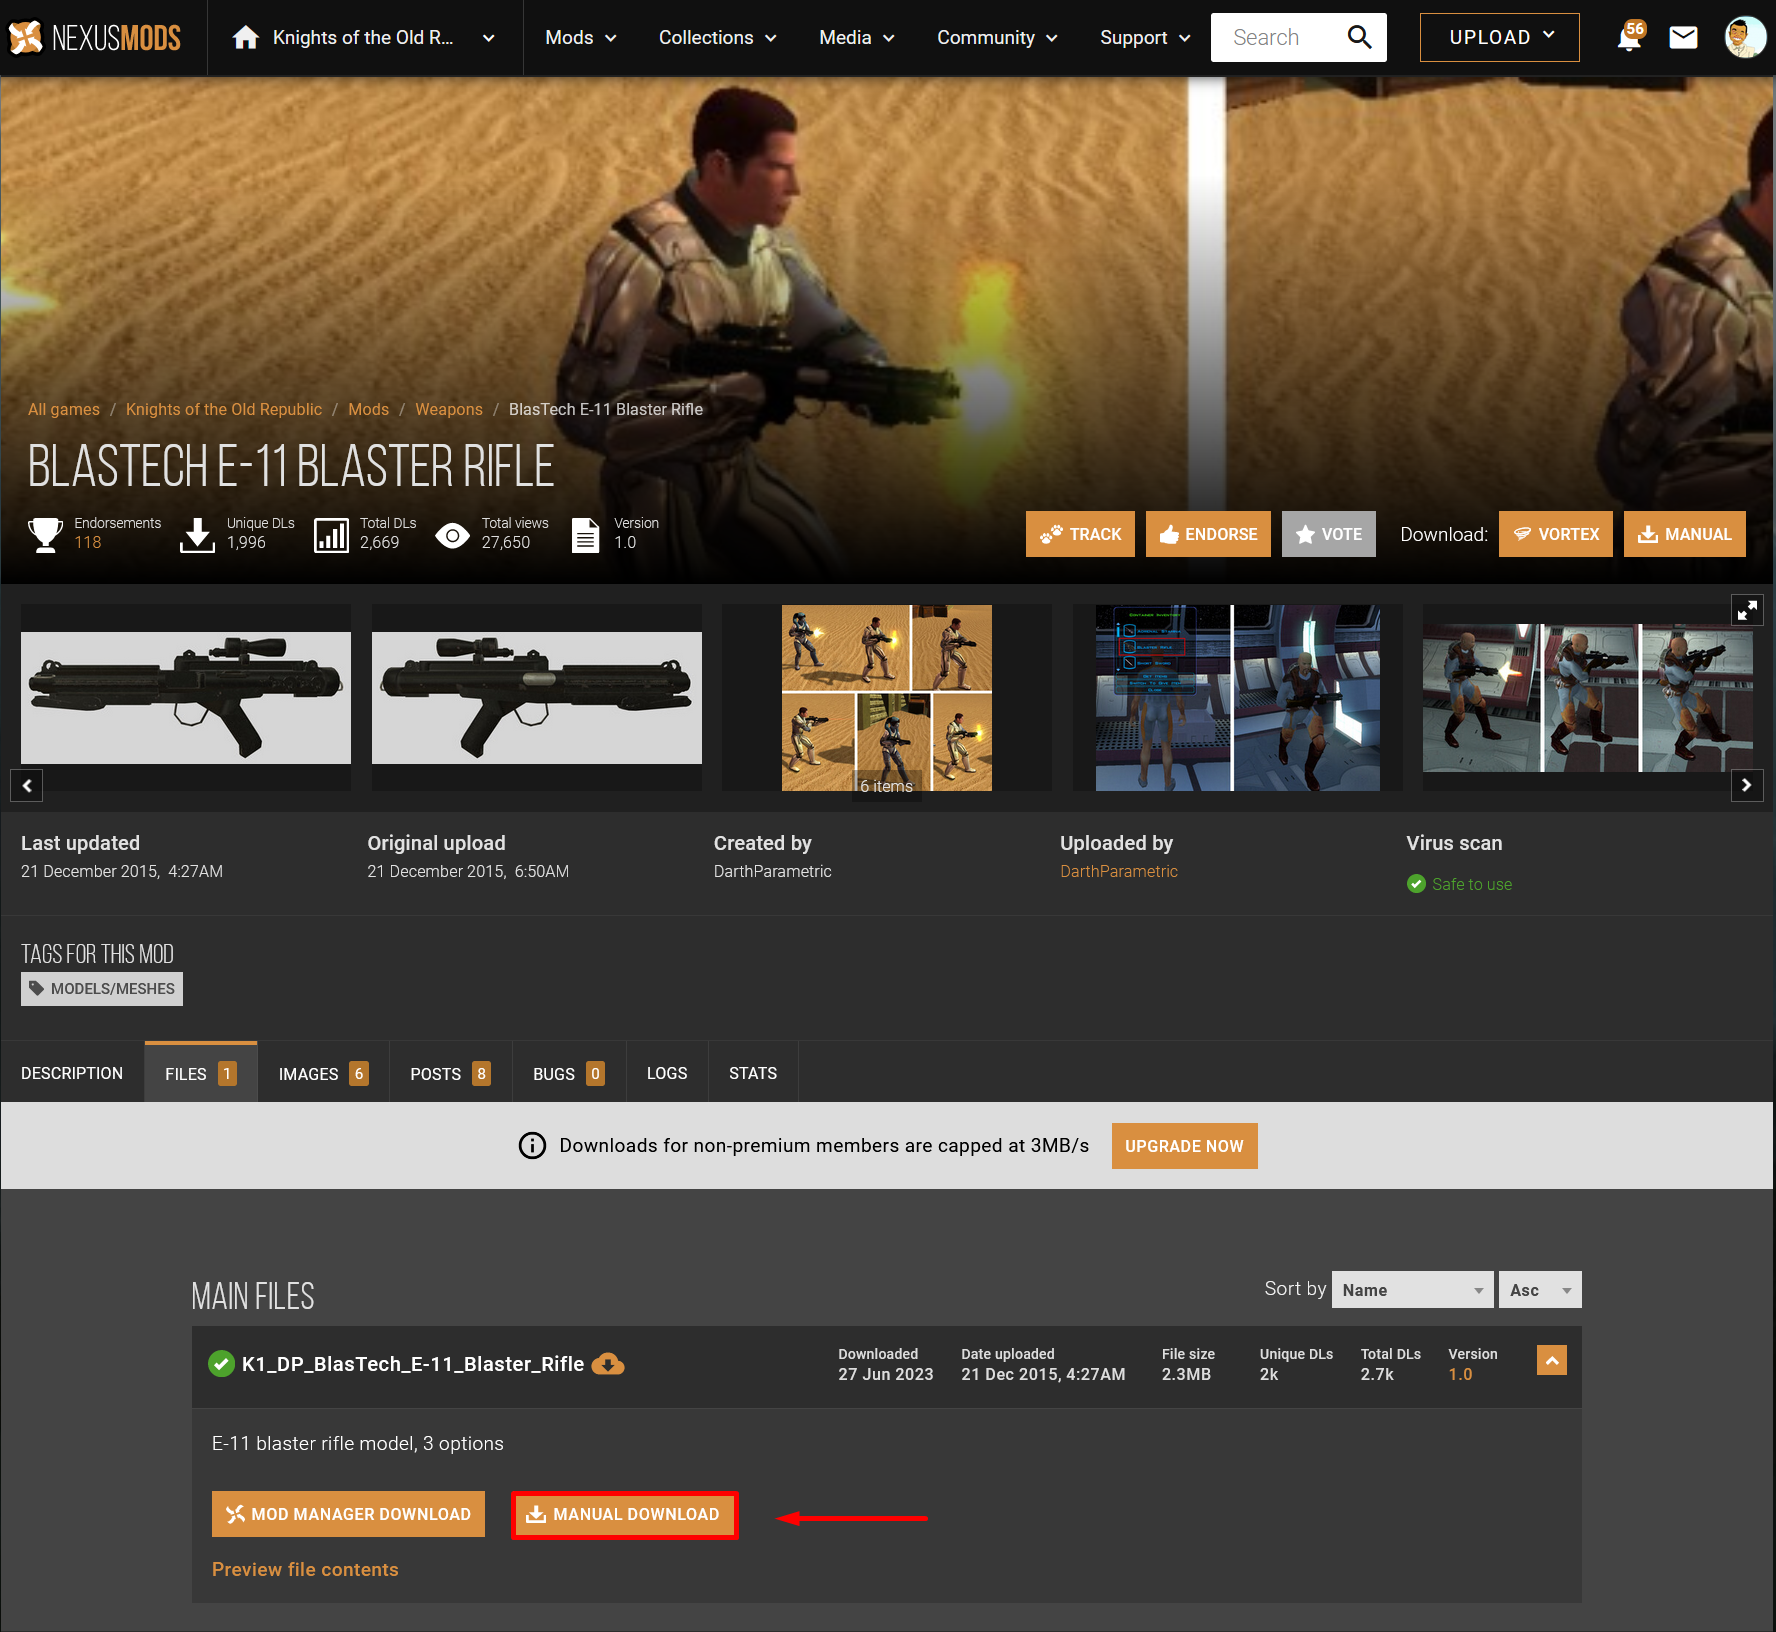This screenshot has width=1776, height=1632.
Task: Click the file name K1_DP_BlasTech_E-11_Blaster_Rifle
Action: [413, 1364]
